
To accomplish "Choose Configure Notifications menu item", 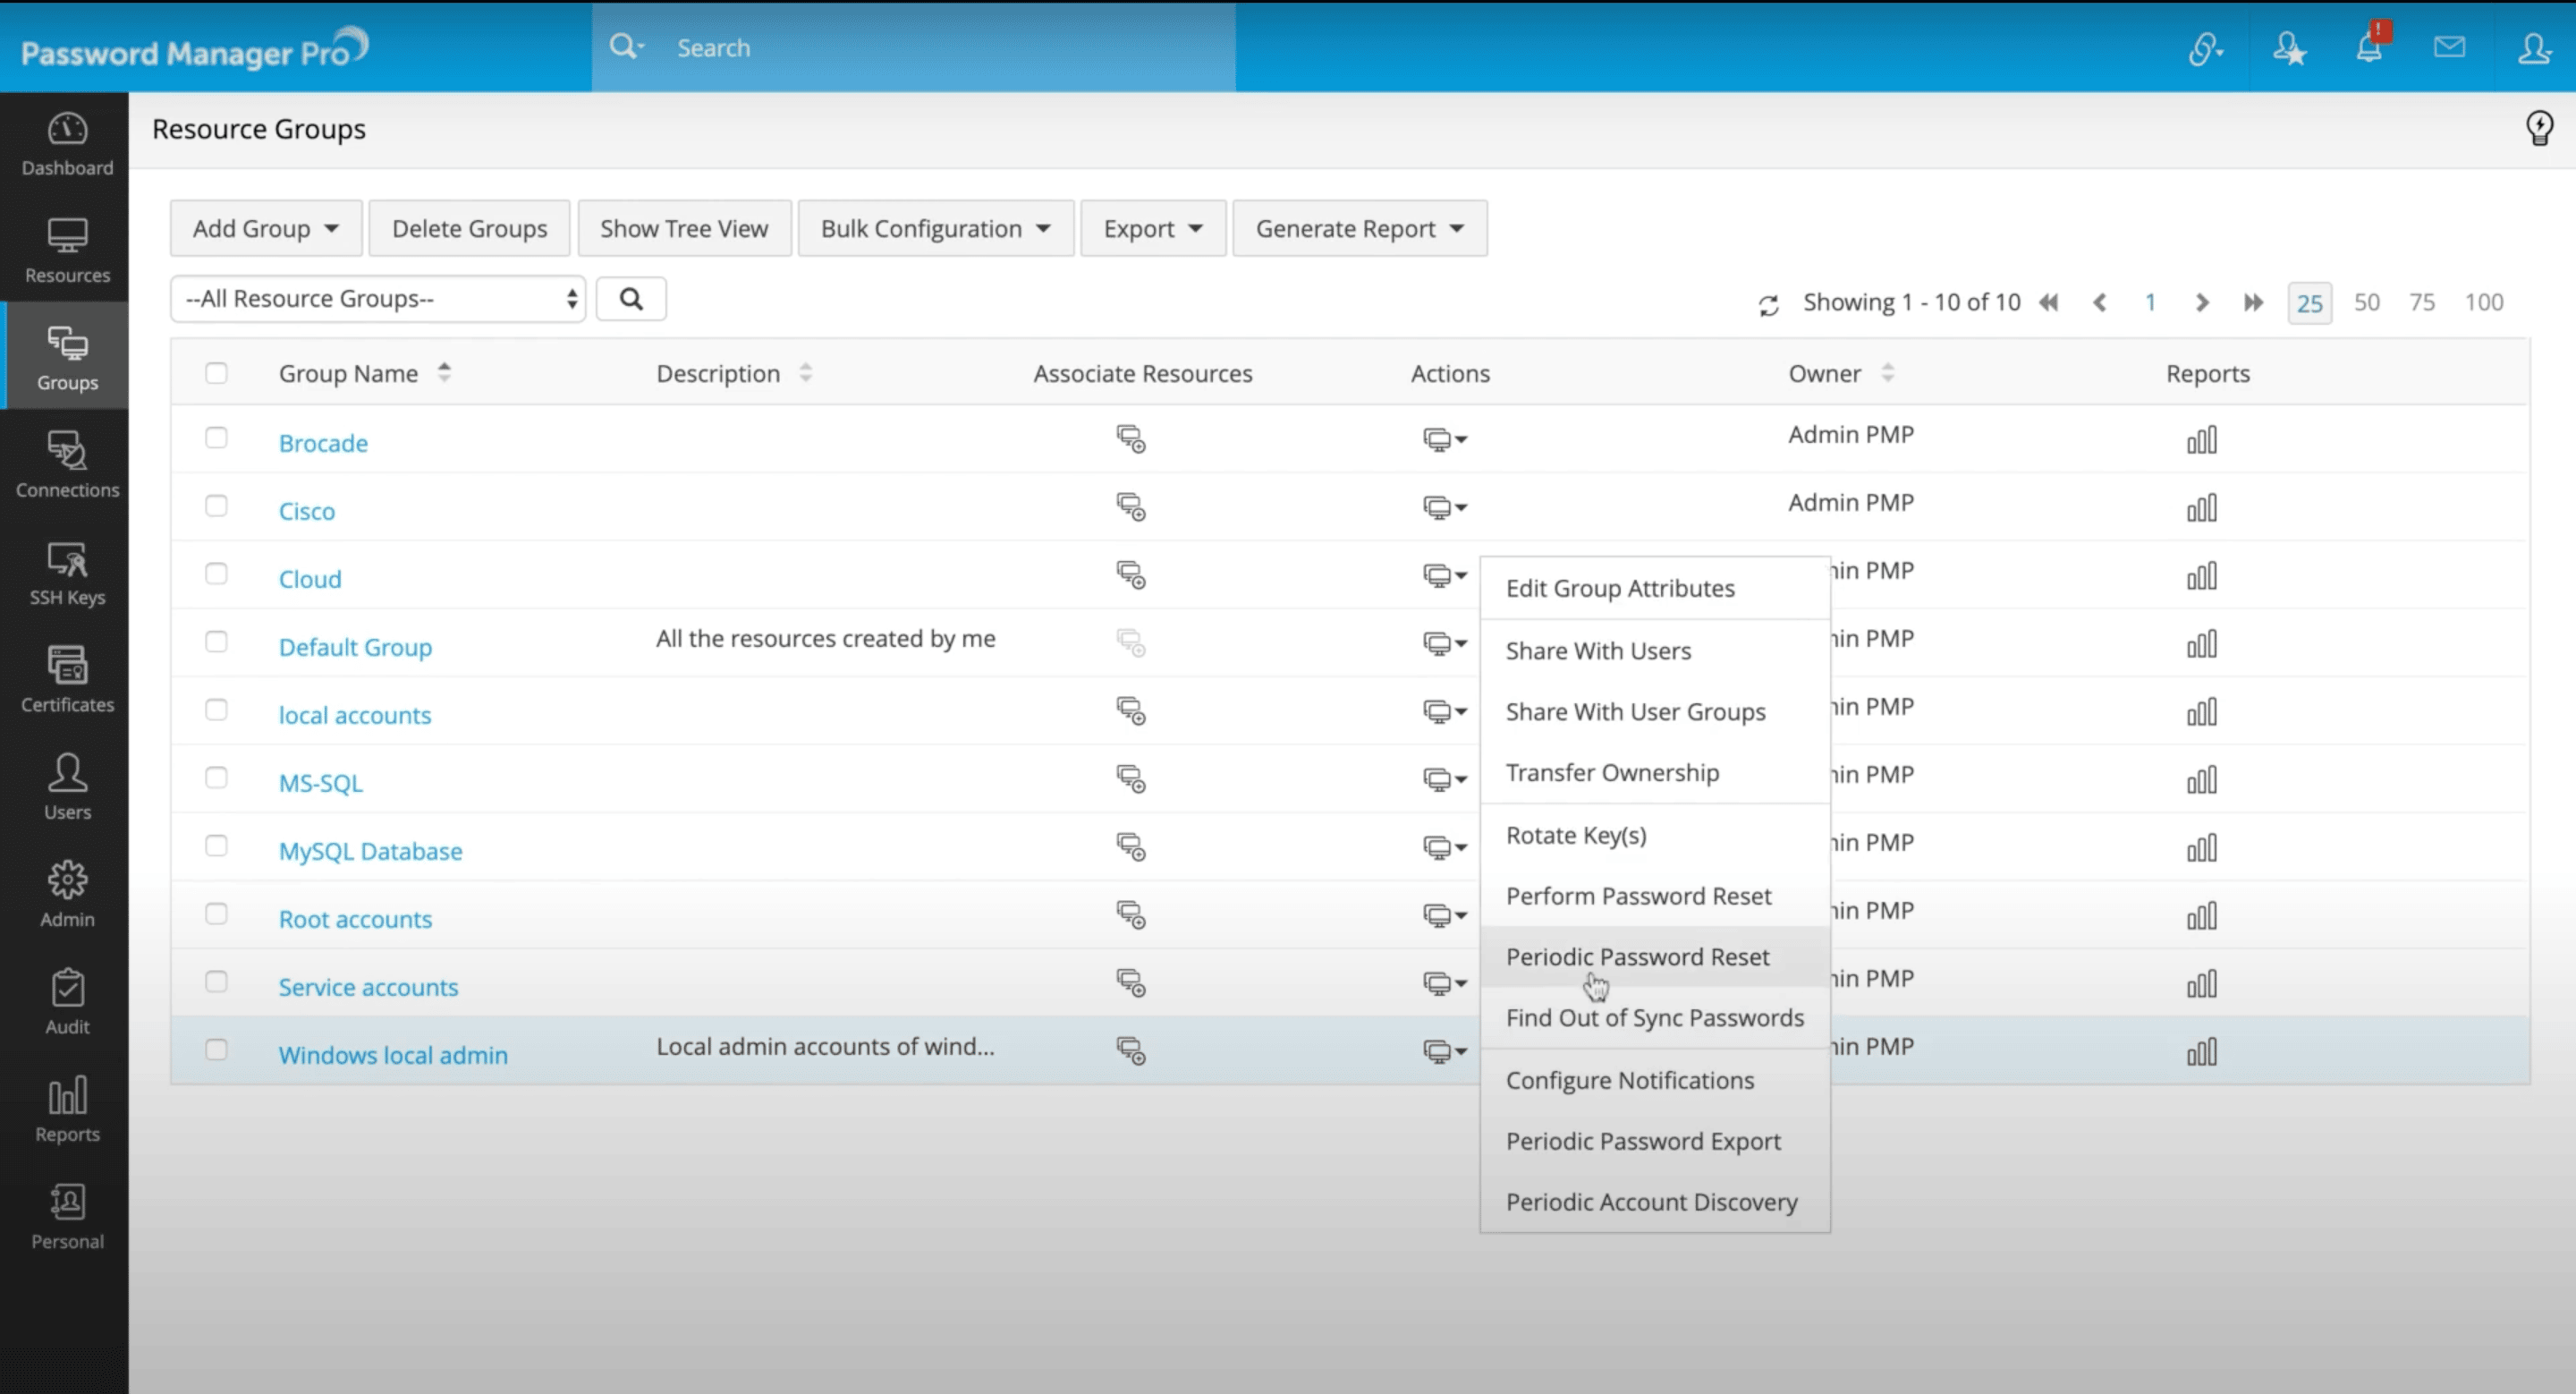I will click(1655, 1081).
